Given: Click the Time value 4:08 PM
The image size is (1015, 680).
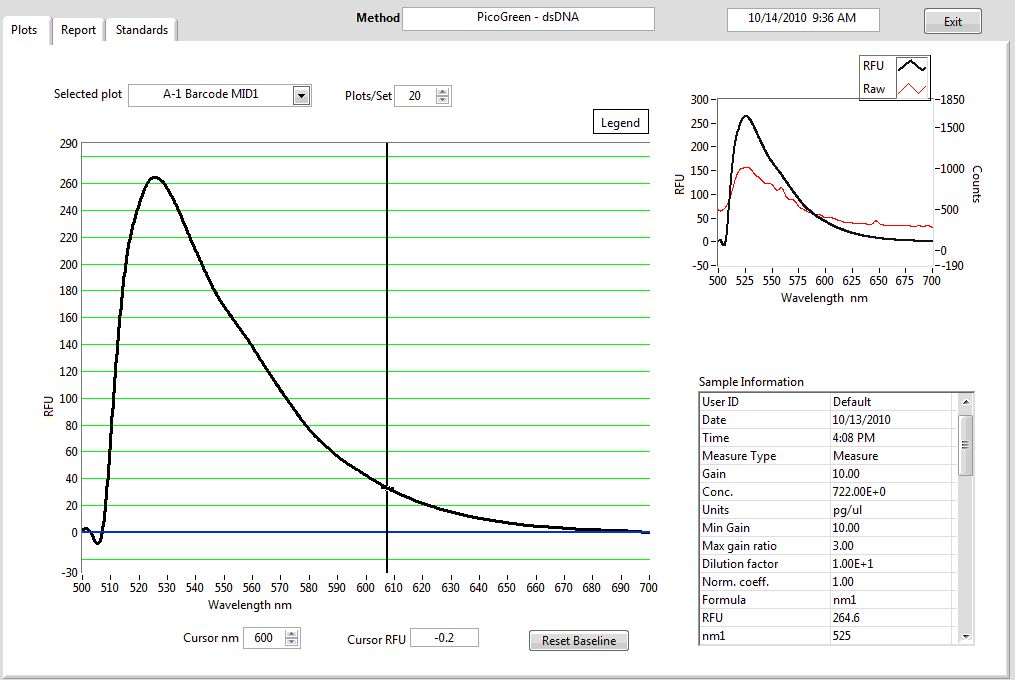Looking at the screenshot, I should coord(854,438).
